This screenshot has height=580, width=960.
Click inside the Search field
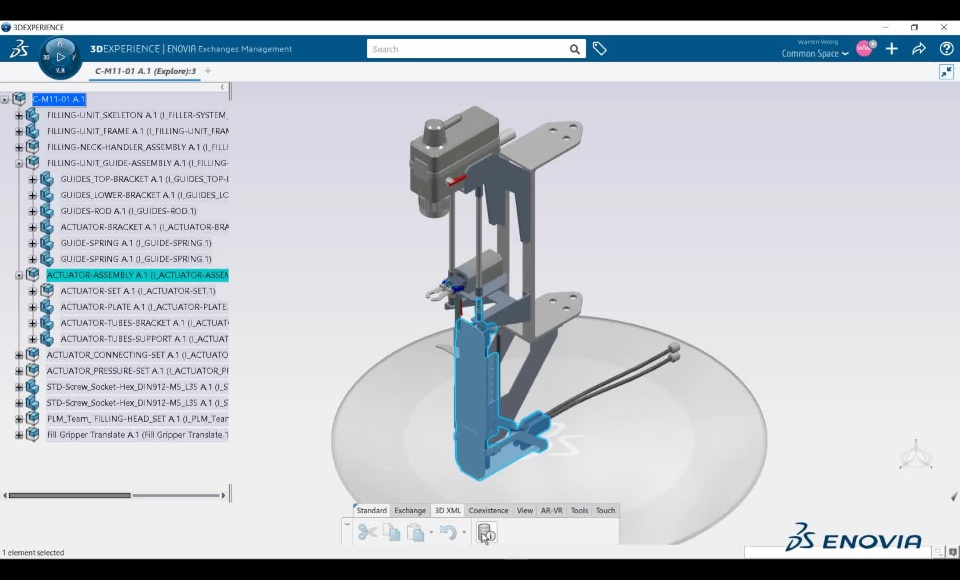467,49
